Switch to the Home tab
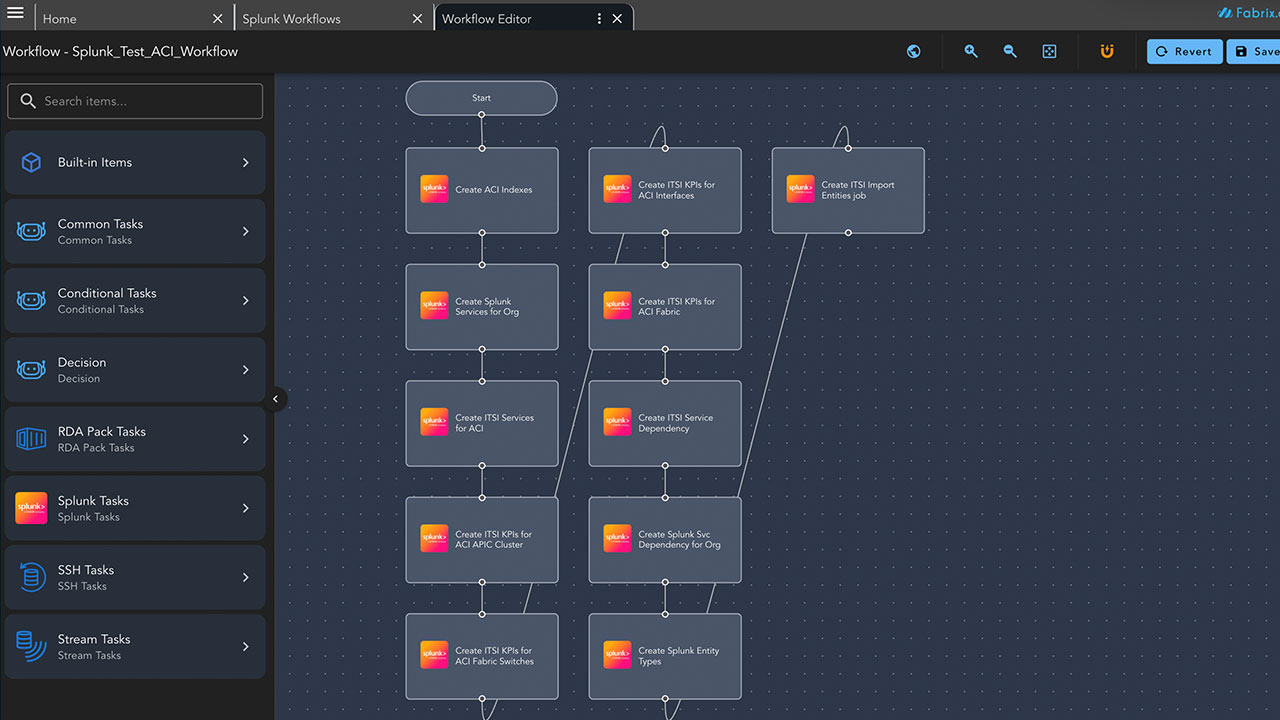 click(x=120, y=18)
